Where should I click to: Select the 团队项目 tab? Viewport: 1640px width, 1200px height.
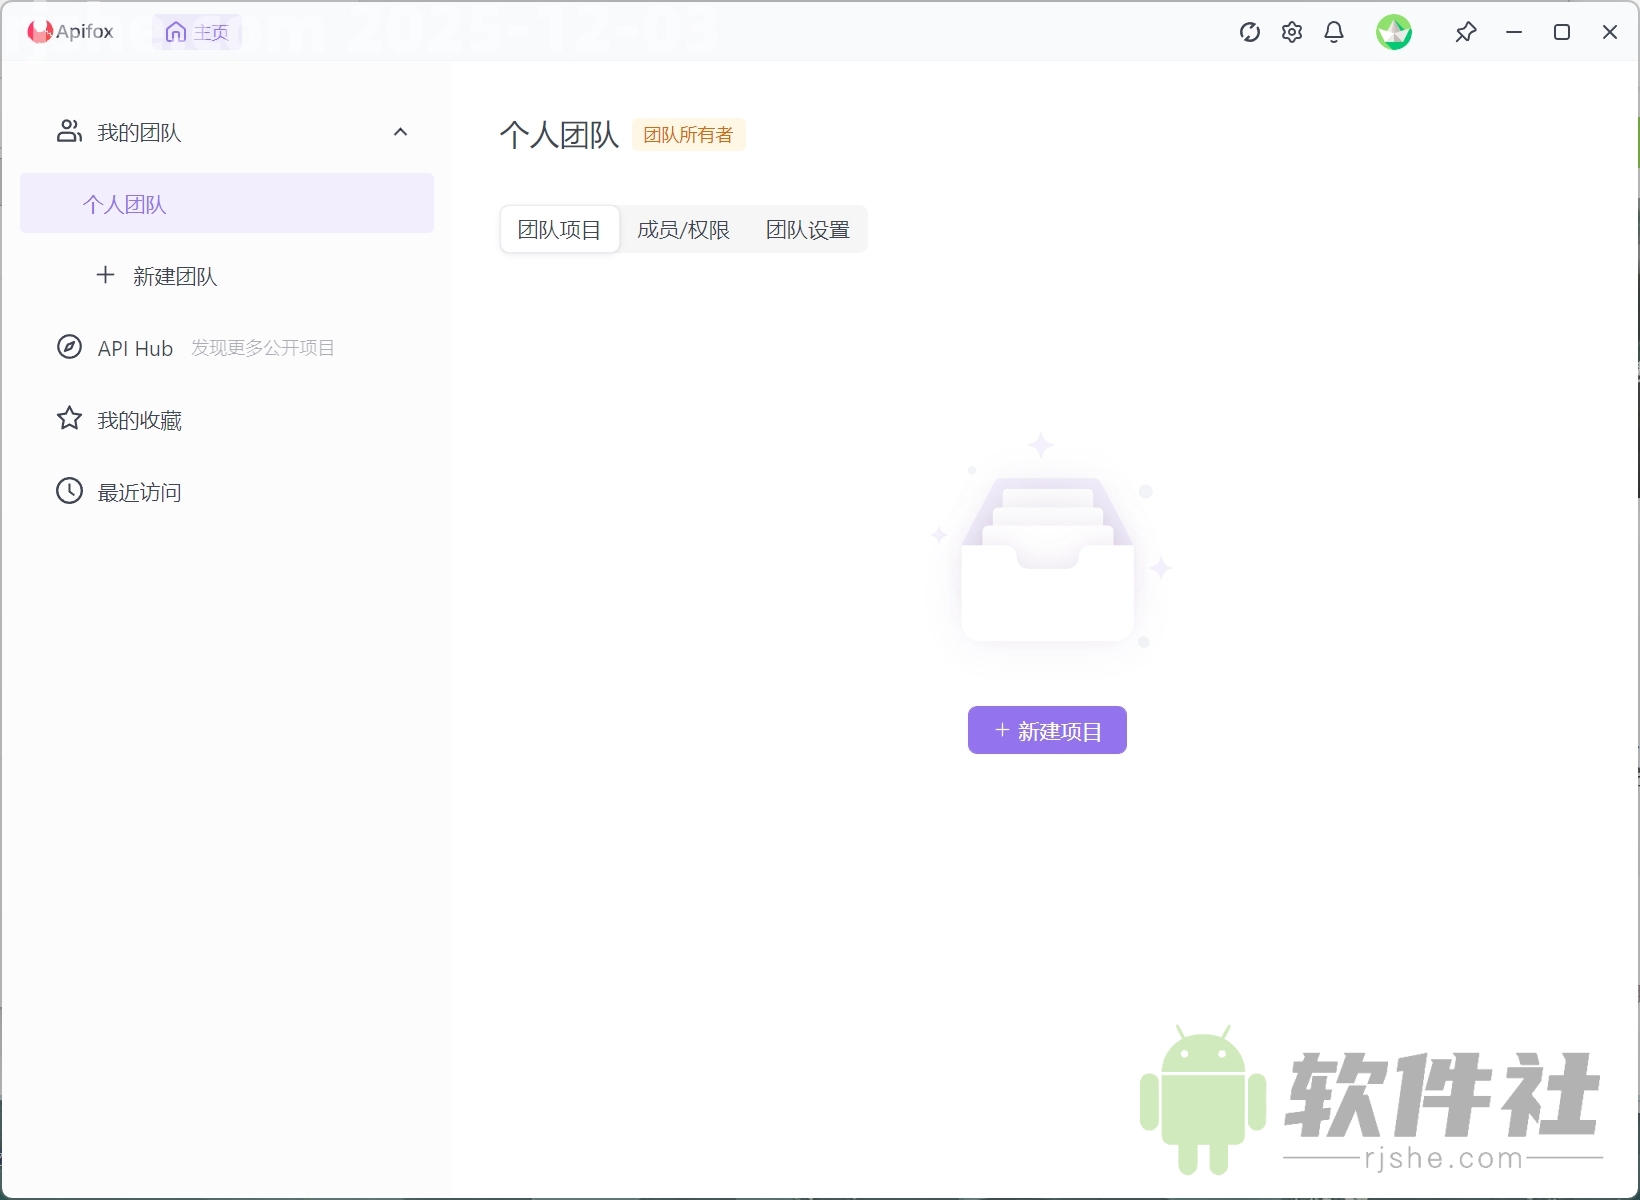(x=558, y=229)
